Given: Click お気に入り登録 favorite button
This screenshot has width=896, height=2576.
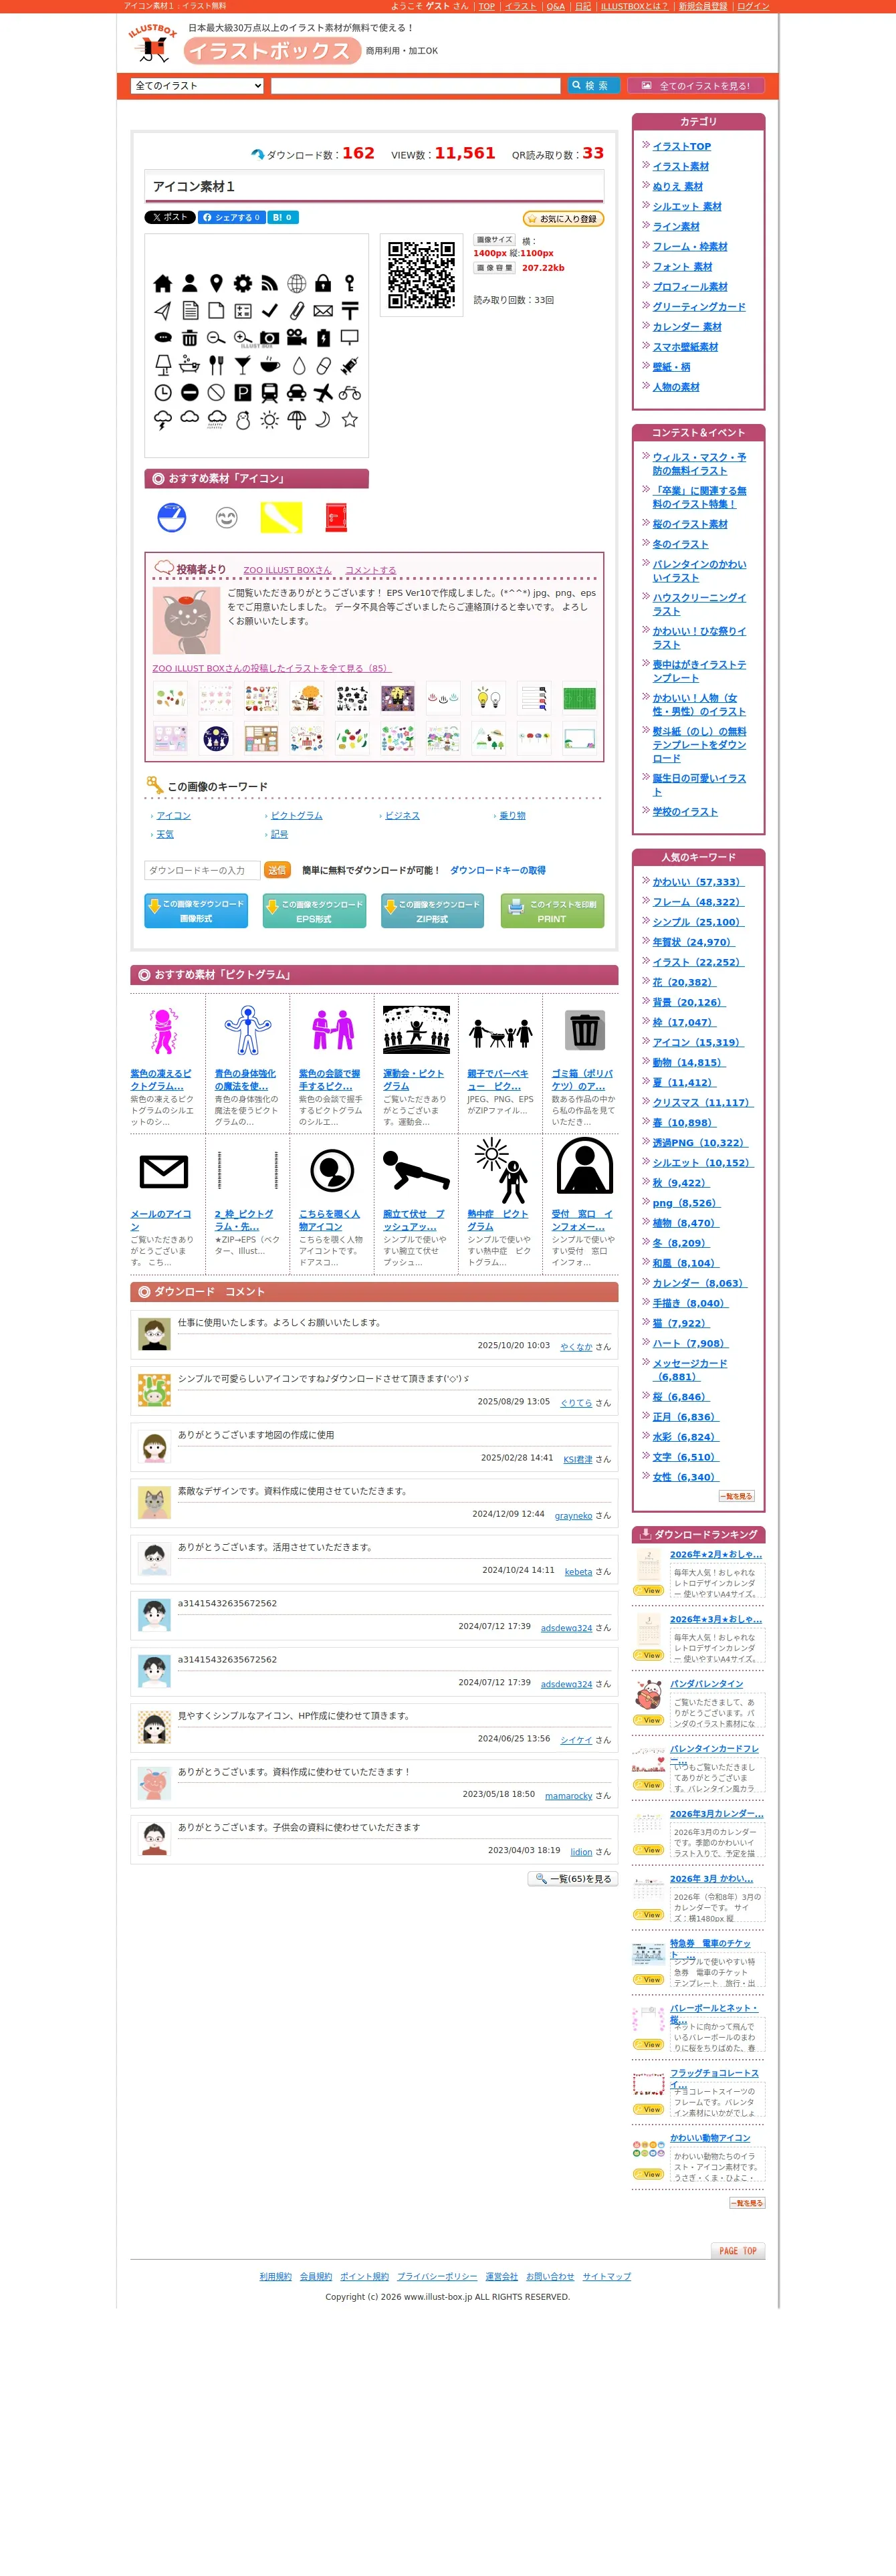Looking at the screenshot, I should [x=563, y=219].
